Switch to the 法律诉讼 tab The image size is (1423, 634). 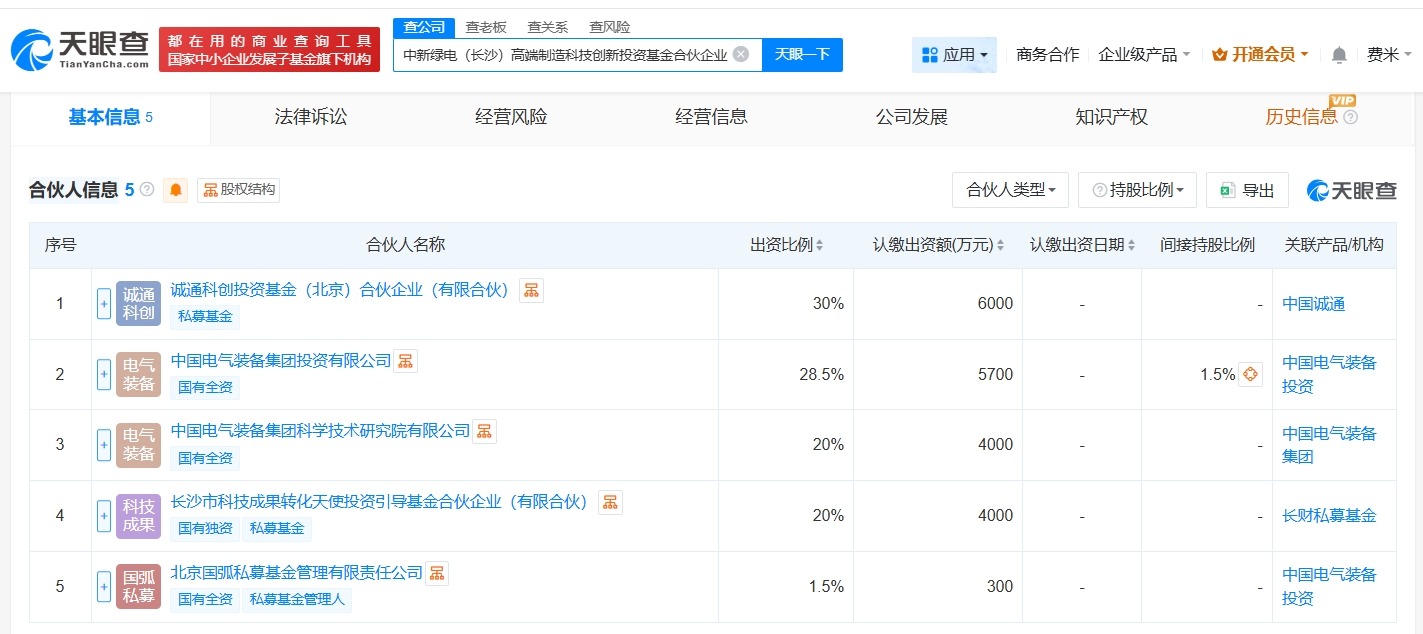309,117
